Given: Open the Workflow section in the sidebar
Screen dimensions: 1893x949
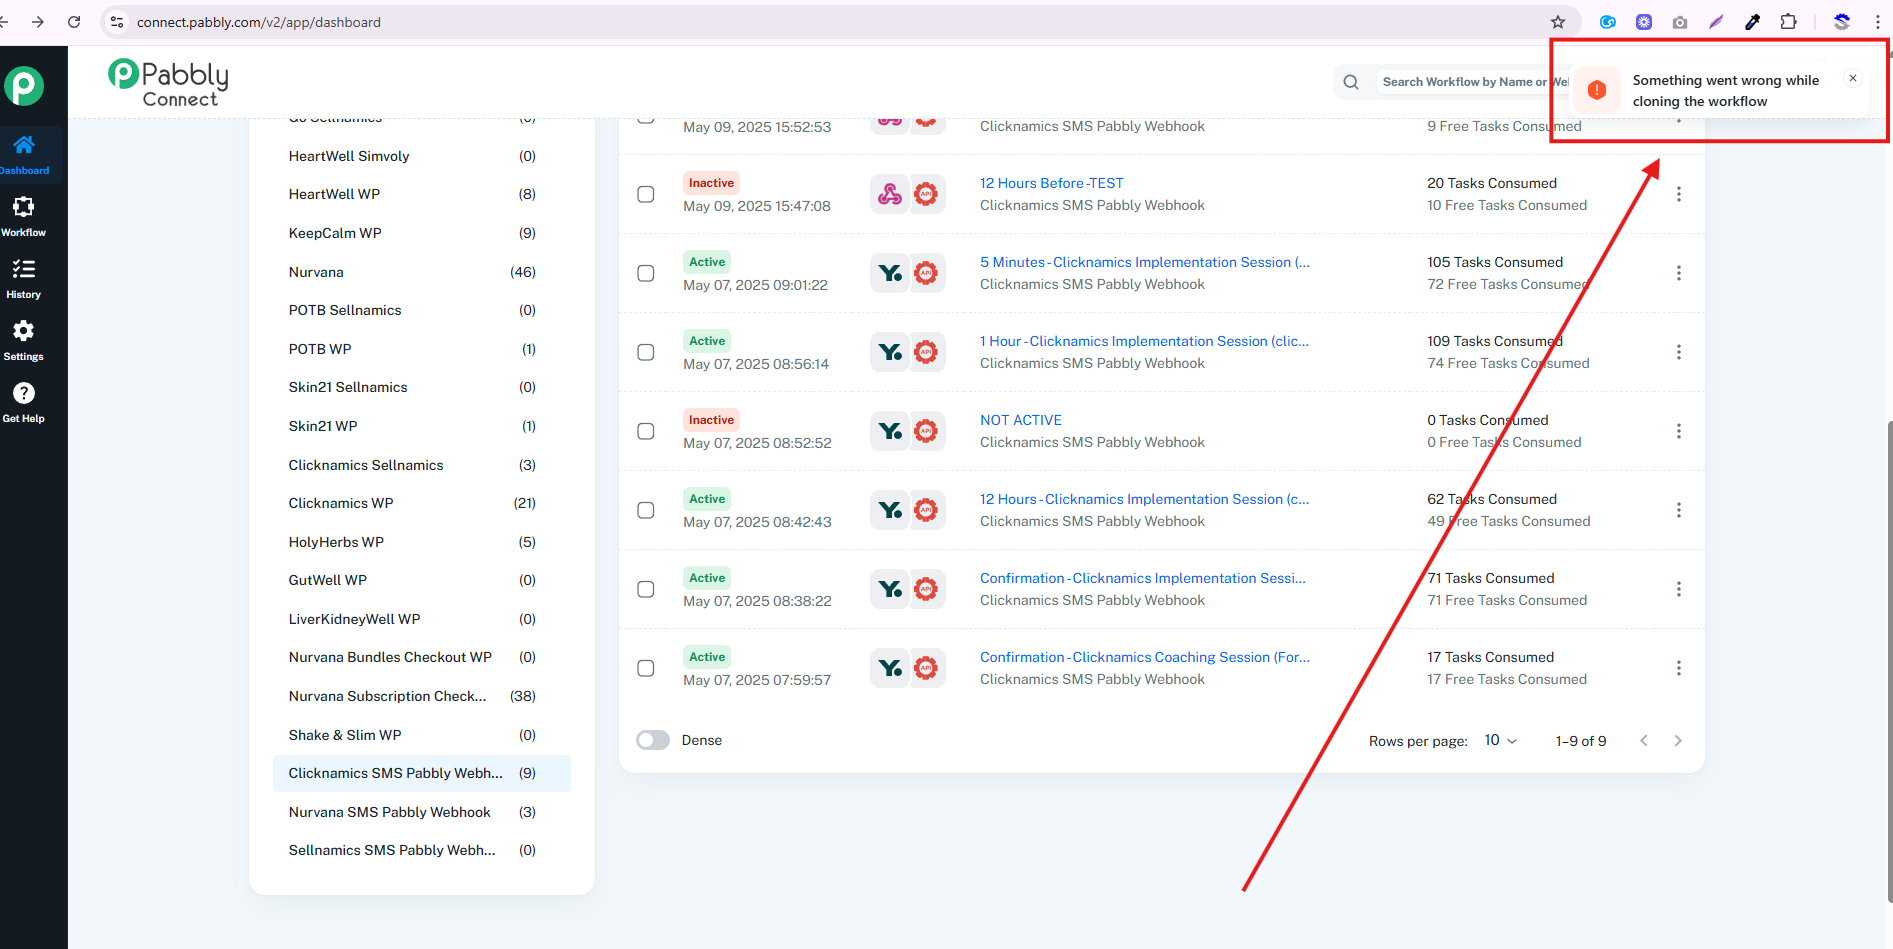Looking at the screenshot, I should (24, 217).
